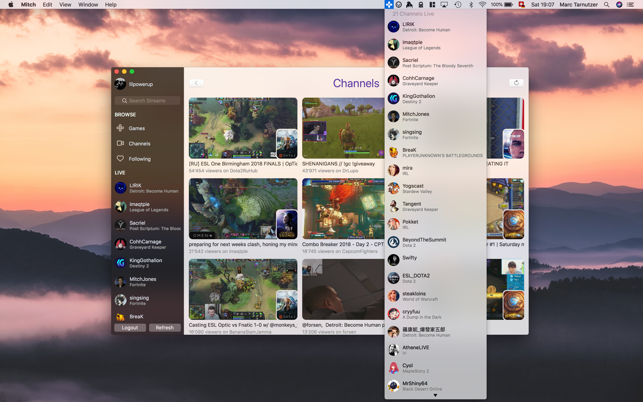This screenshot has width=643, height=402.
Task: Select CohhCarnage avatar in the dropdown list
Action: pos(393,80)
